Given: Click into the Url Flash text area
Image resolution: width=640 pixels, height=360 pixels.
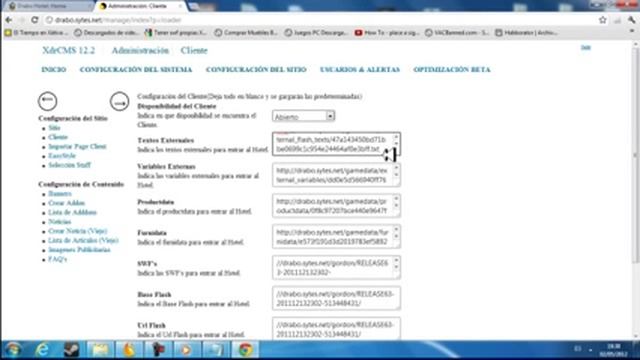Looking at the screenshot, I should (x=336, y=329).
